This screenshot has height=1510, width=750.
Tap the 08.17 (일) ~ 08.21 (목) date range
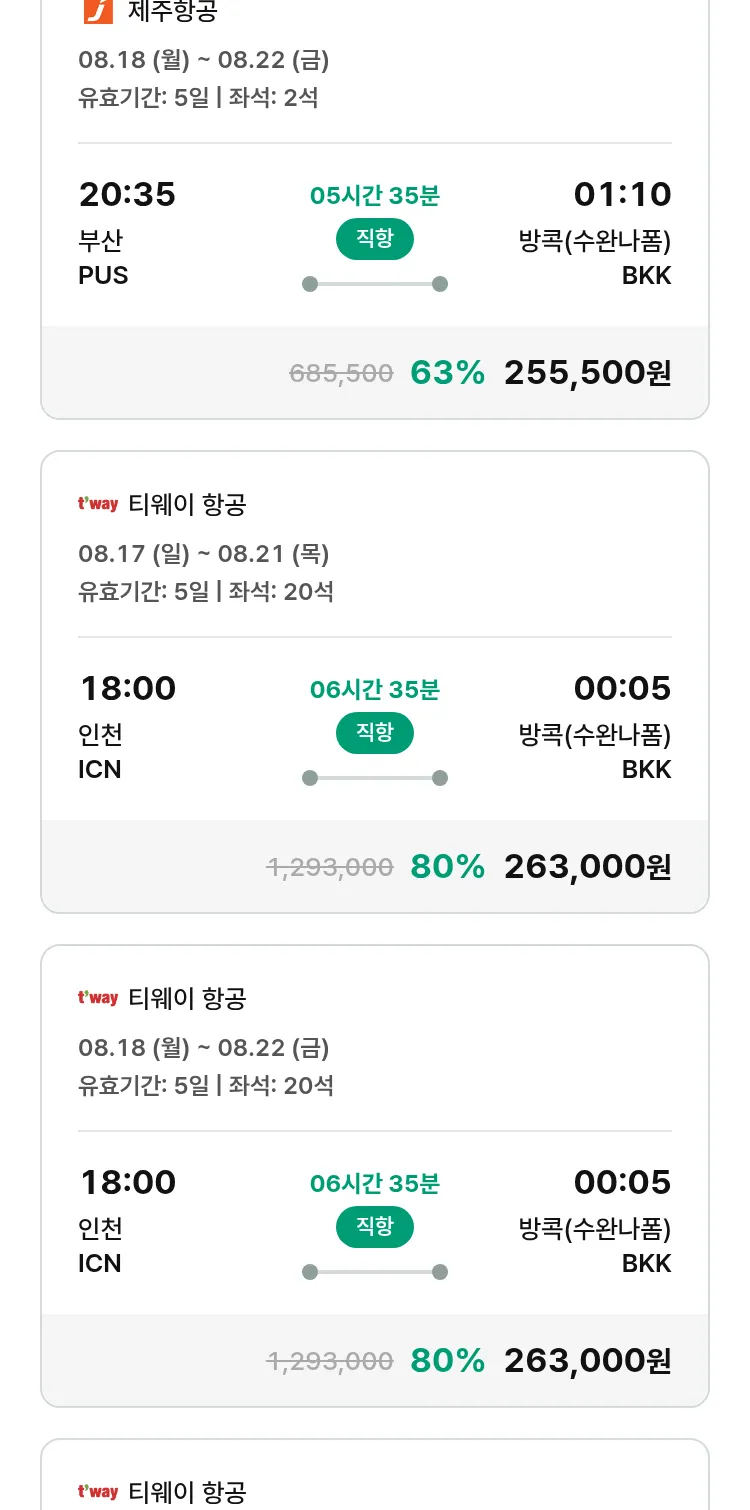(x=204, y=554)
